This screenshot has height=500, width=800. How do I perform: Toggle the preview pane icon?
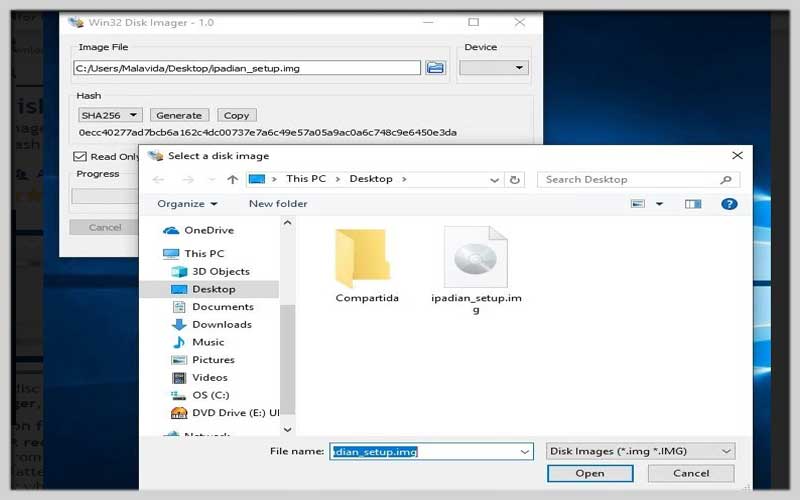tap(693, 204)
